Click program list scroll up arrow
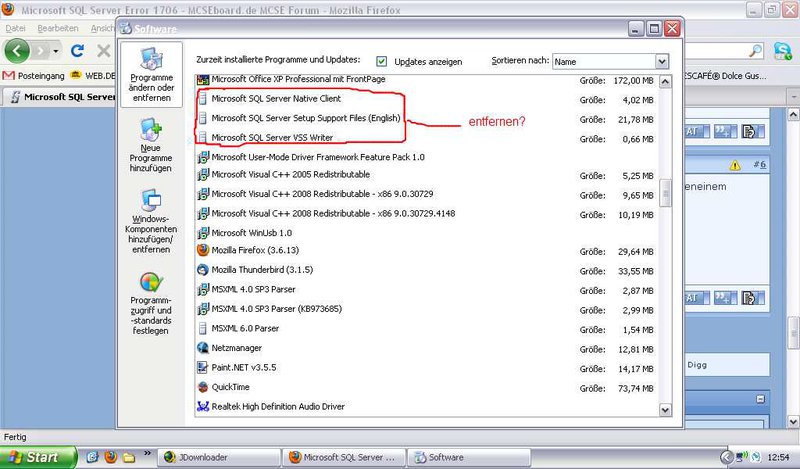800x469 pixels. pos(665,82)
